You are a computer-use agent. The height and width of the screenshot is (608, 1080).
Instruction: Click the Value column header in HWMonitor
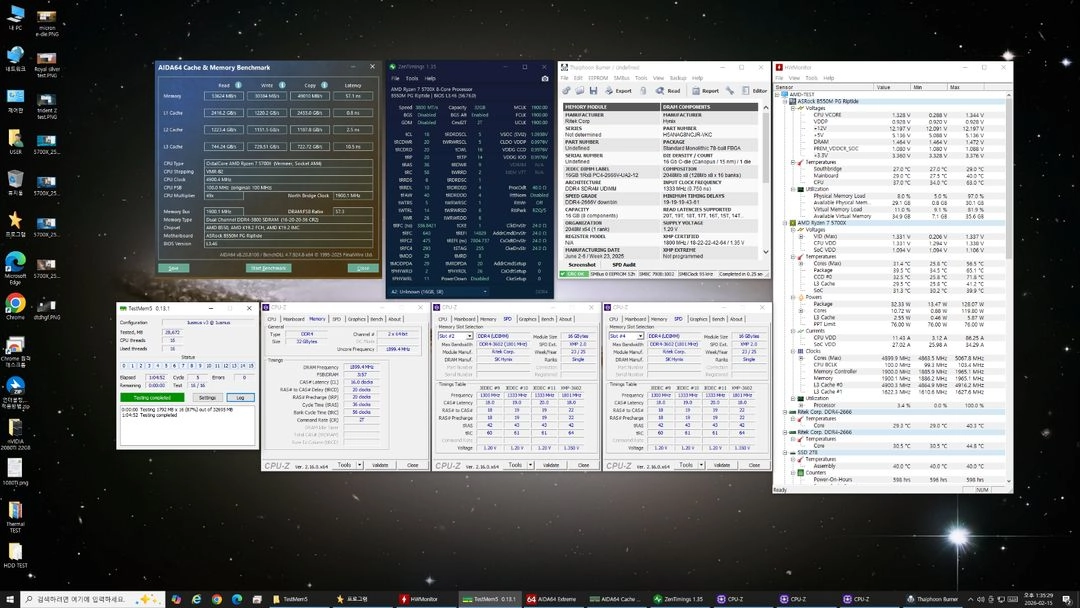point(891,87)
